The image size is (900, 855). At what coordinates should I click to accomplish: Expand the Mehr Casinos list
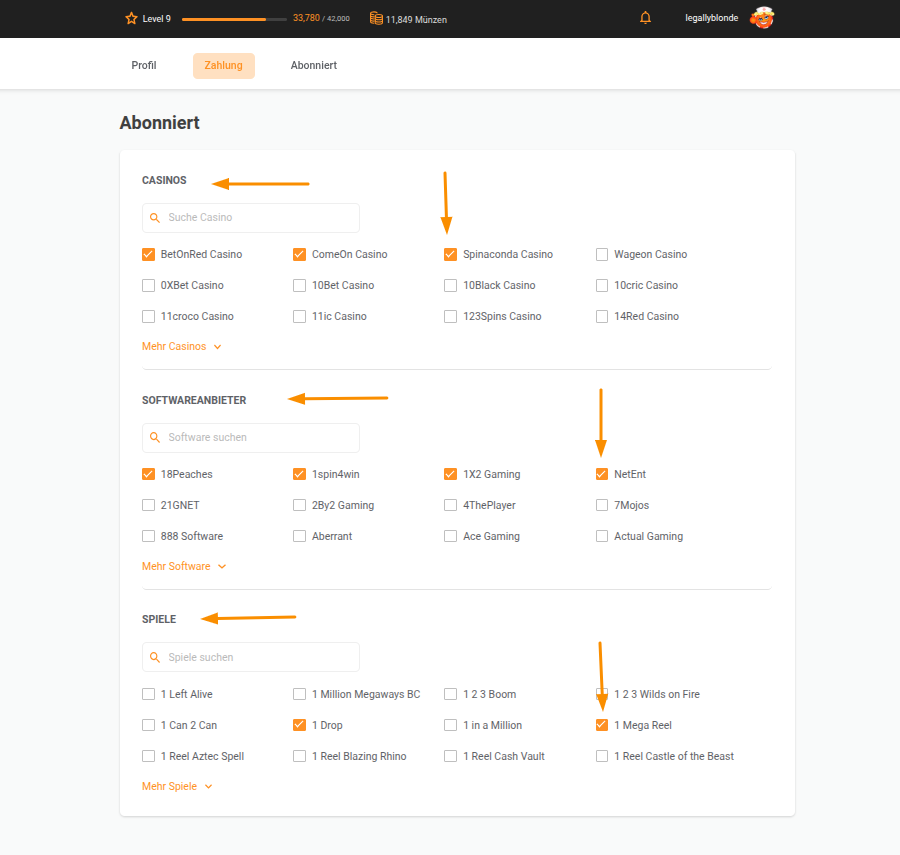(181, 347)
